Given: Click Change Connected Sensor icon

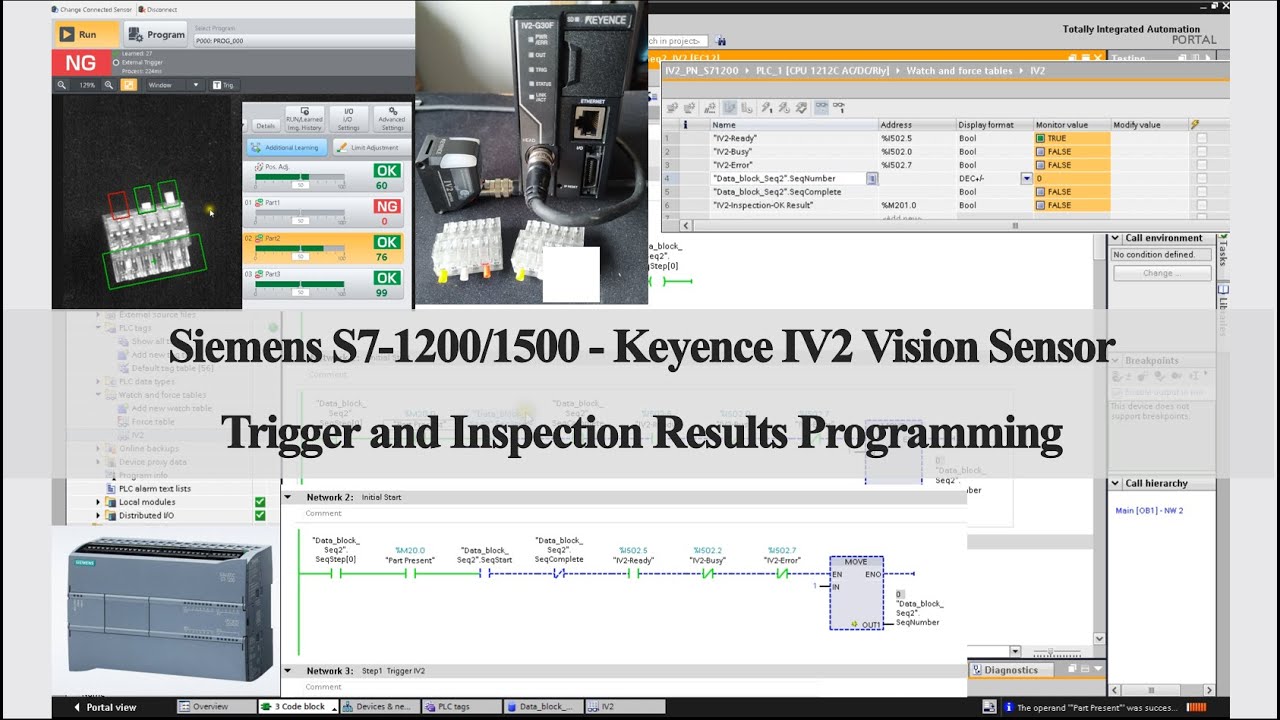Looking at the screenshot, I should click(56, 9).
